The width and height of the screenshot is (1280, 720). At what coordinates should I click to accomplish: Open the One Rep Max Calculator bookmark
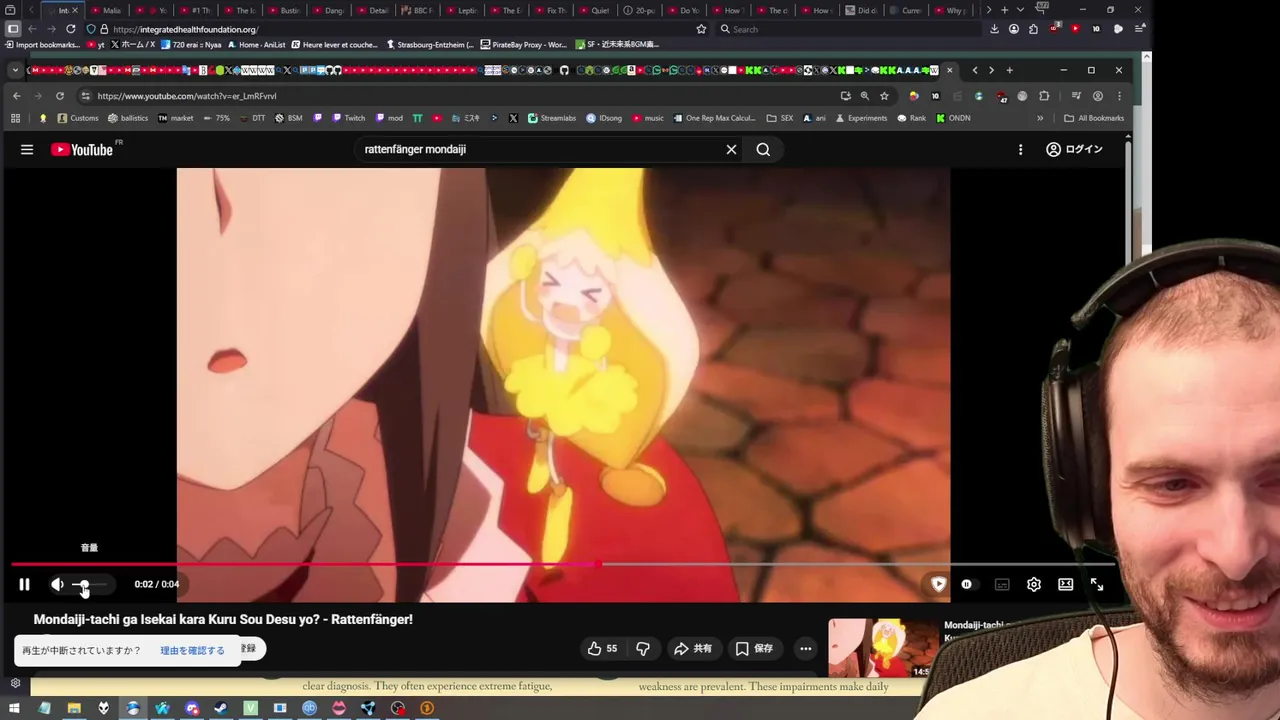(715, 118)
